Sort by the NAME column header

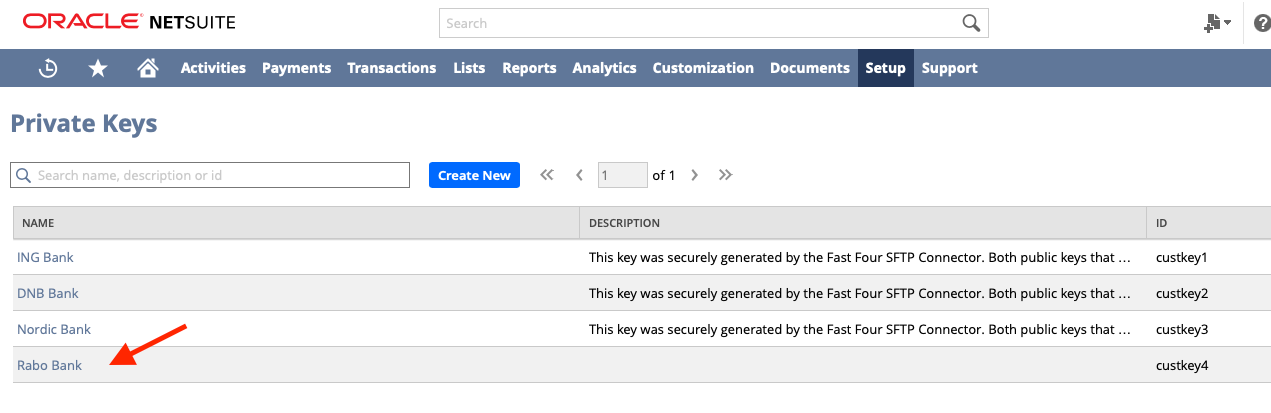click(x=296, y=223)
